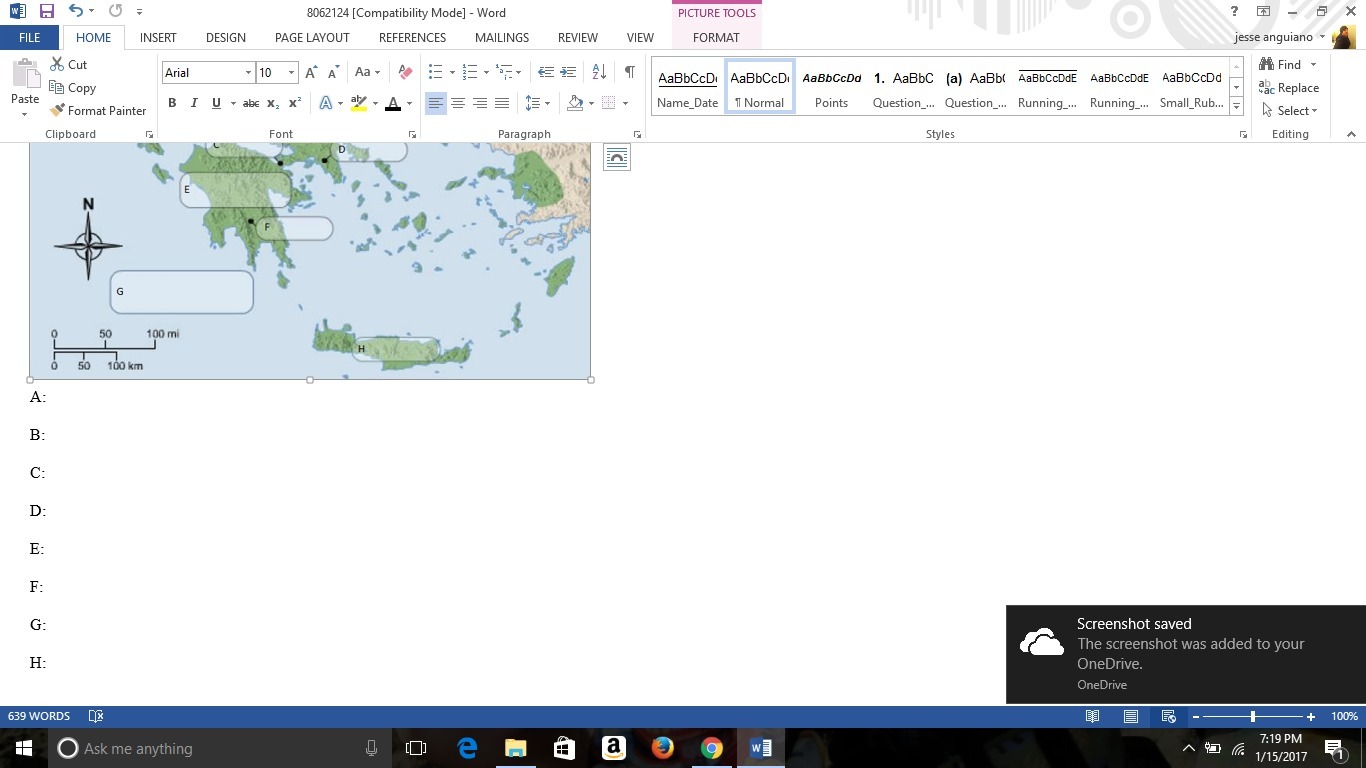Open the FILE menu
This screenshot has width=1366, height=768.
point(30,37)
